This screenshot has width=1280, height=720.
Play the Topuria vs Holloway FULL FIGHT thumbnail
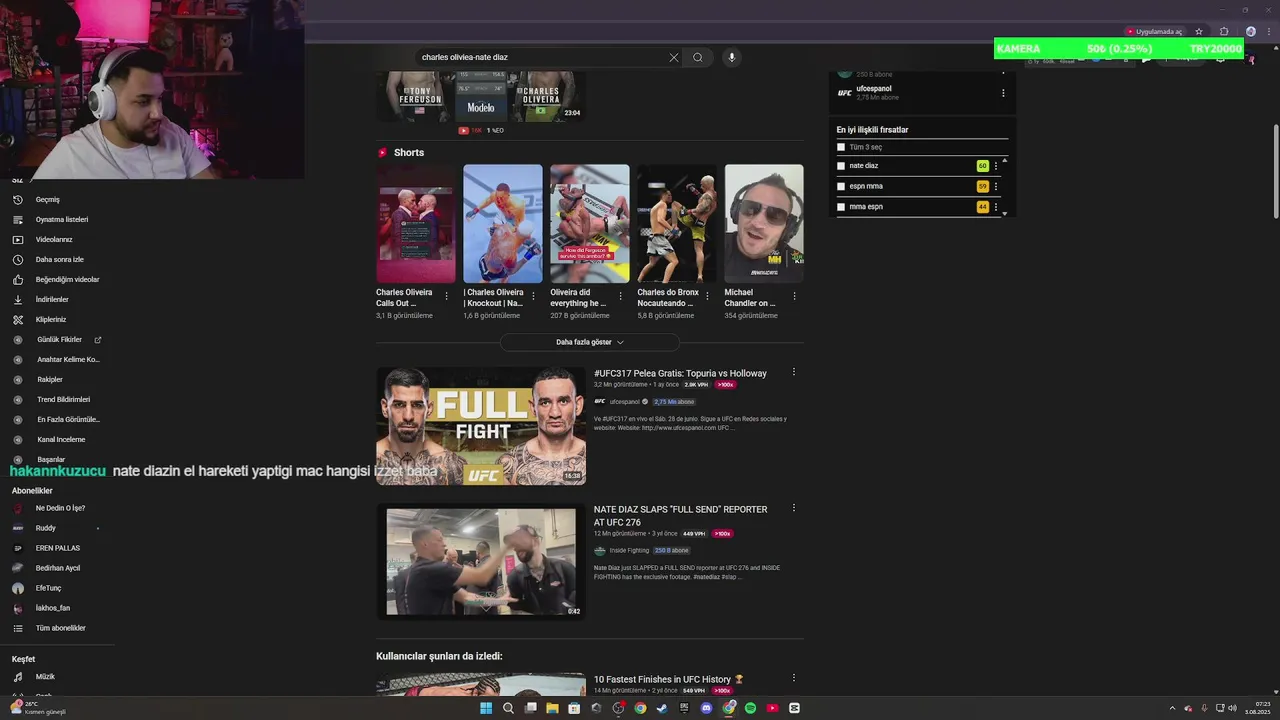tap(481, 426)
